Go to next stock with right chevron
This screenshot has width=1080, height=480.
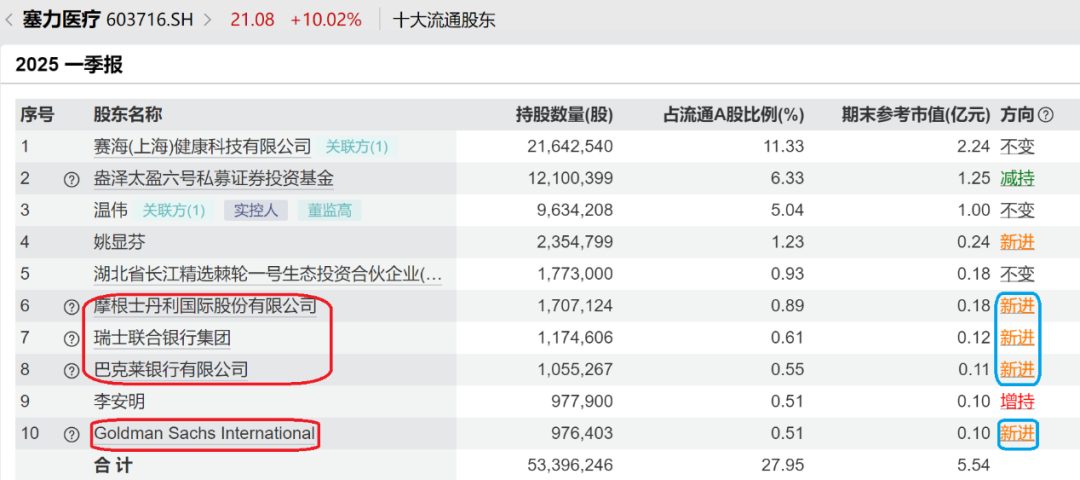pos(207,20)
